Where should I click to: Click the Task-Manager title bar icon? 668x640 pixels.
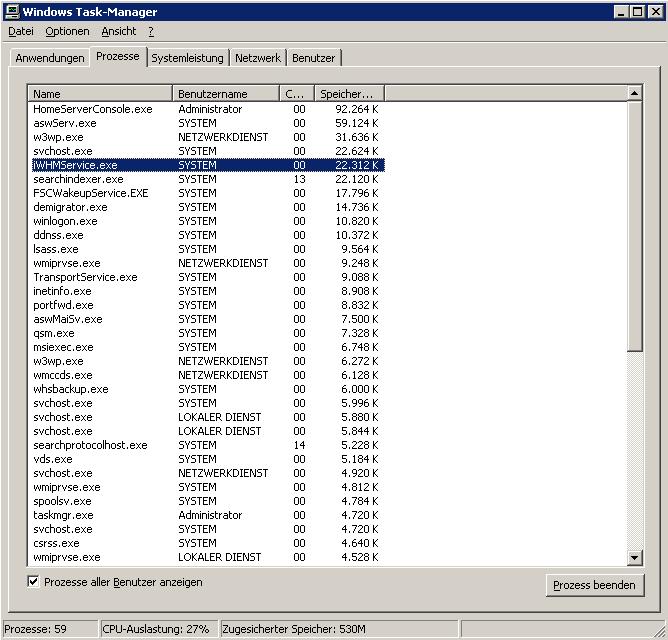(12, 12)
